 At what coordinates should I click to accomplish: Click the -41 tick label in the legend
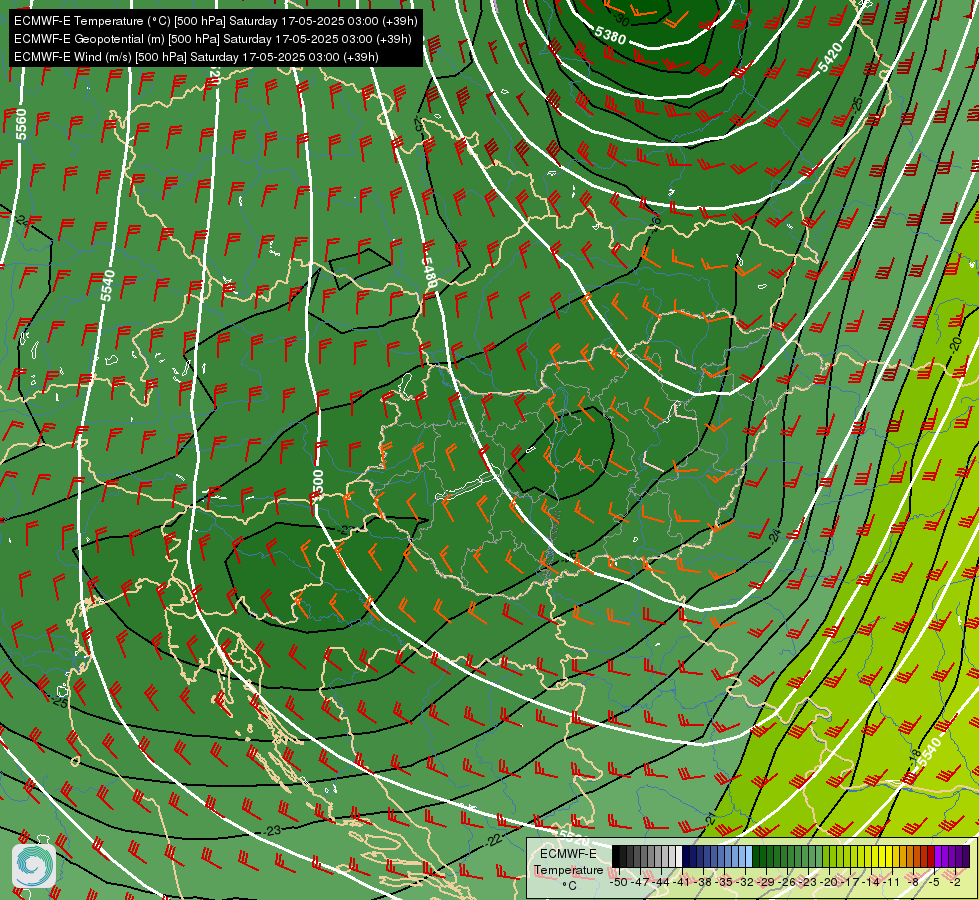(x=681, y=883)
